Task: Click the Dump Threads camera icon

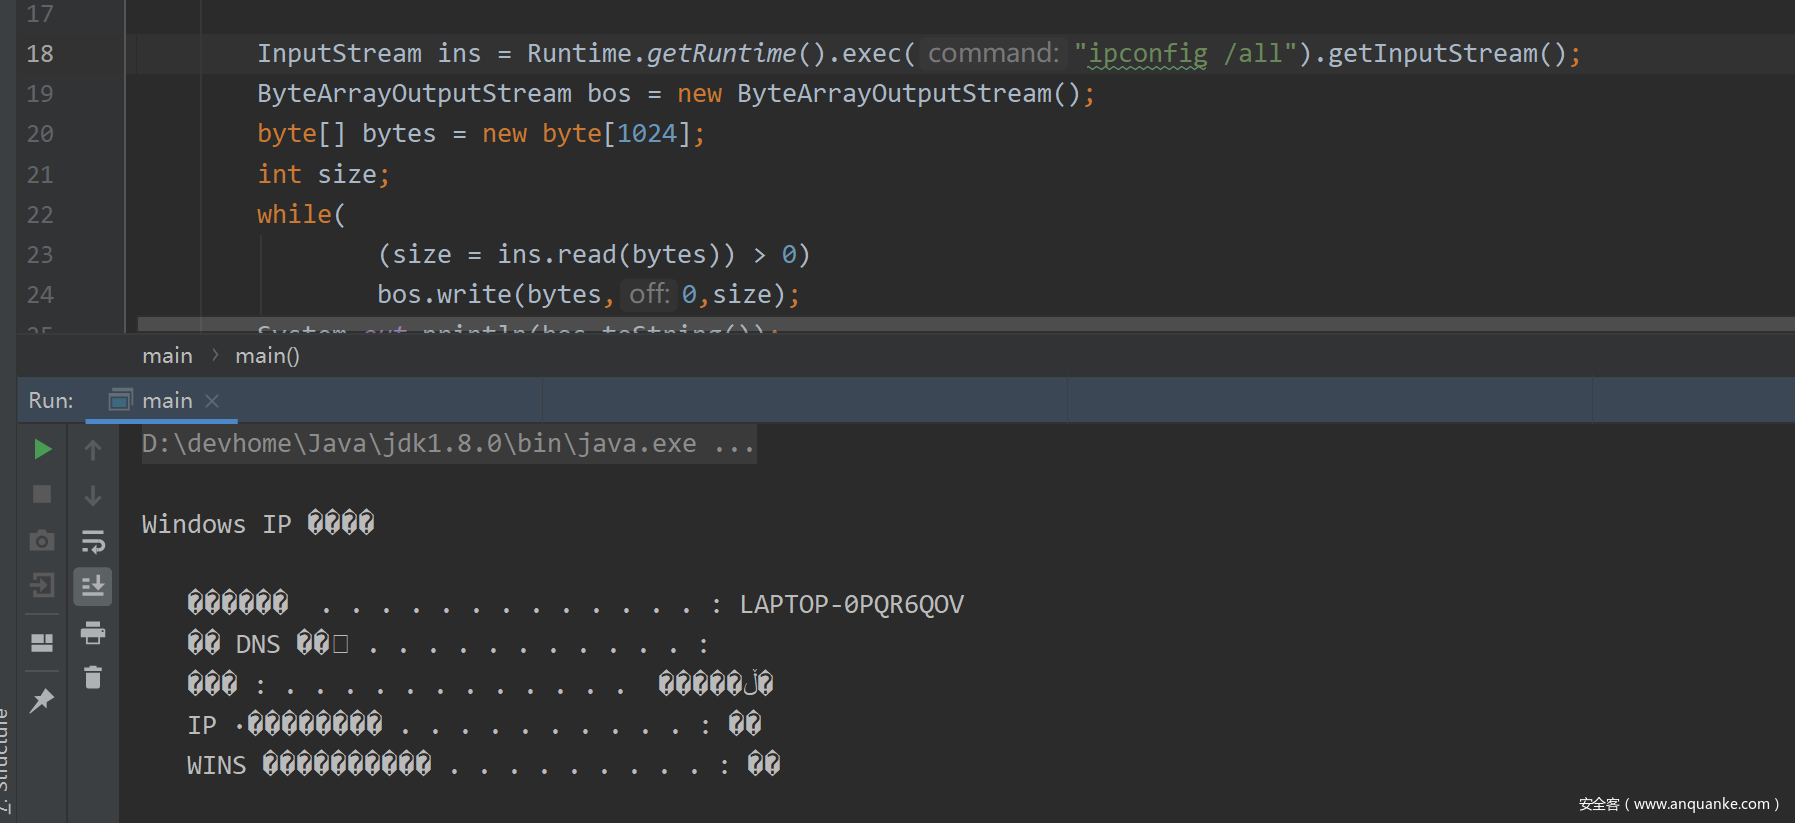Action: pos(42,541)
